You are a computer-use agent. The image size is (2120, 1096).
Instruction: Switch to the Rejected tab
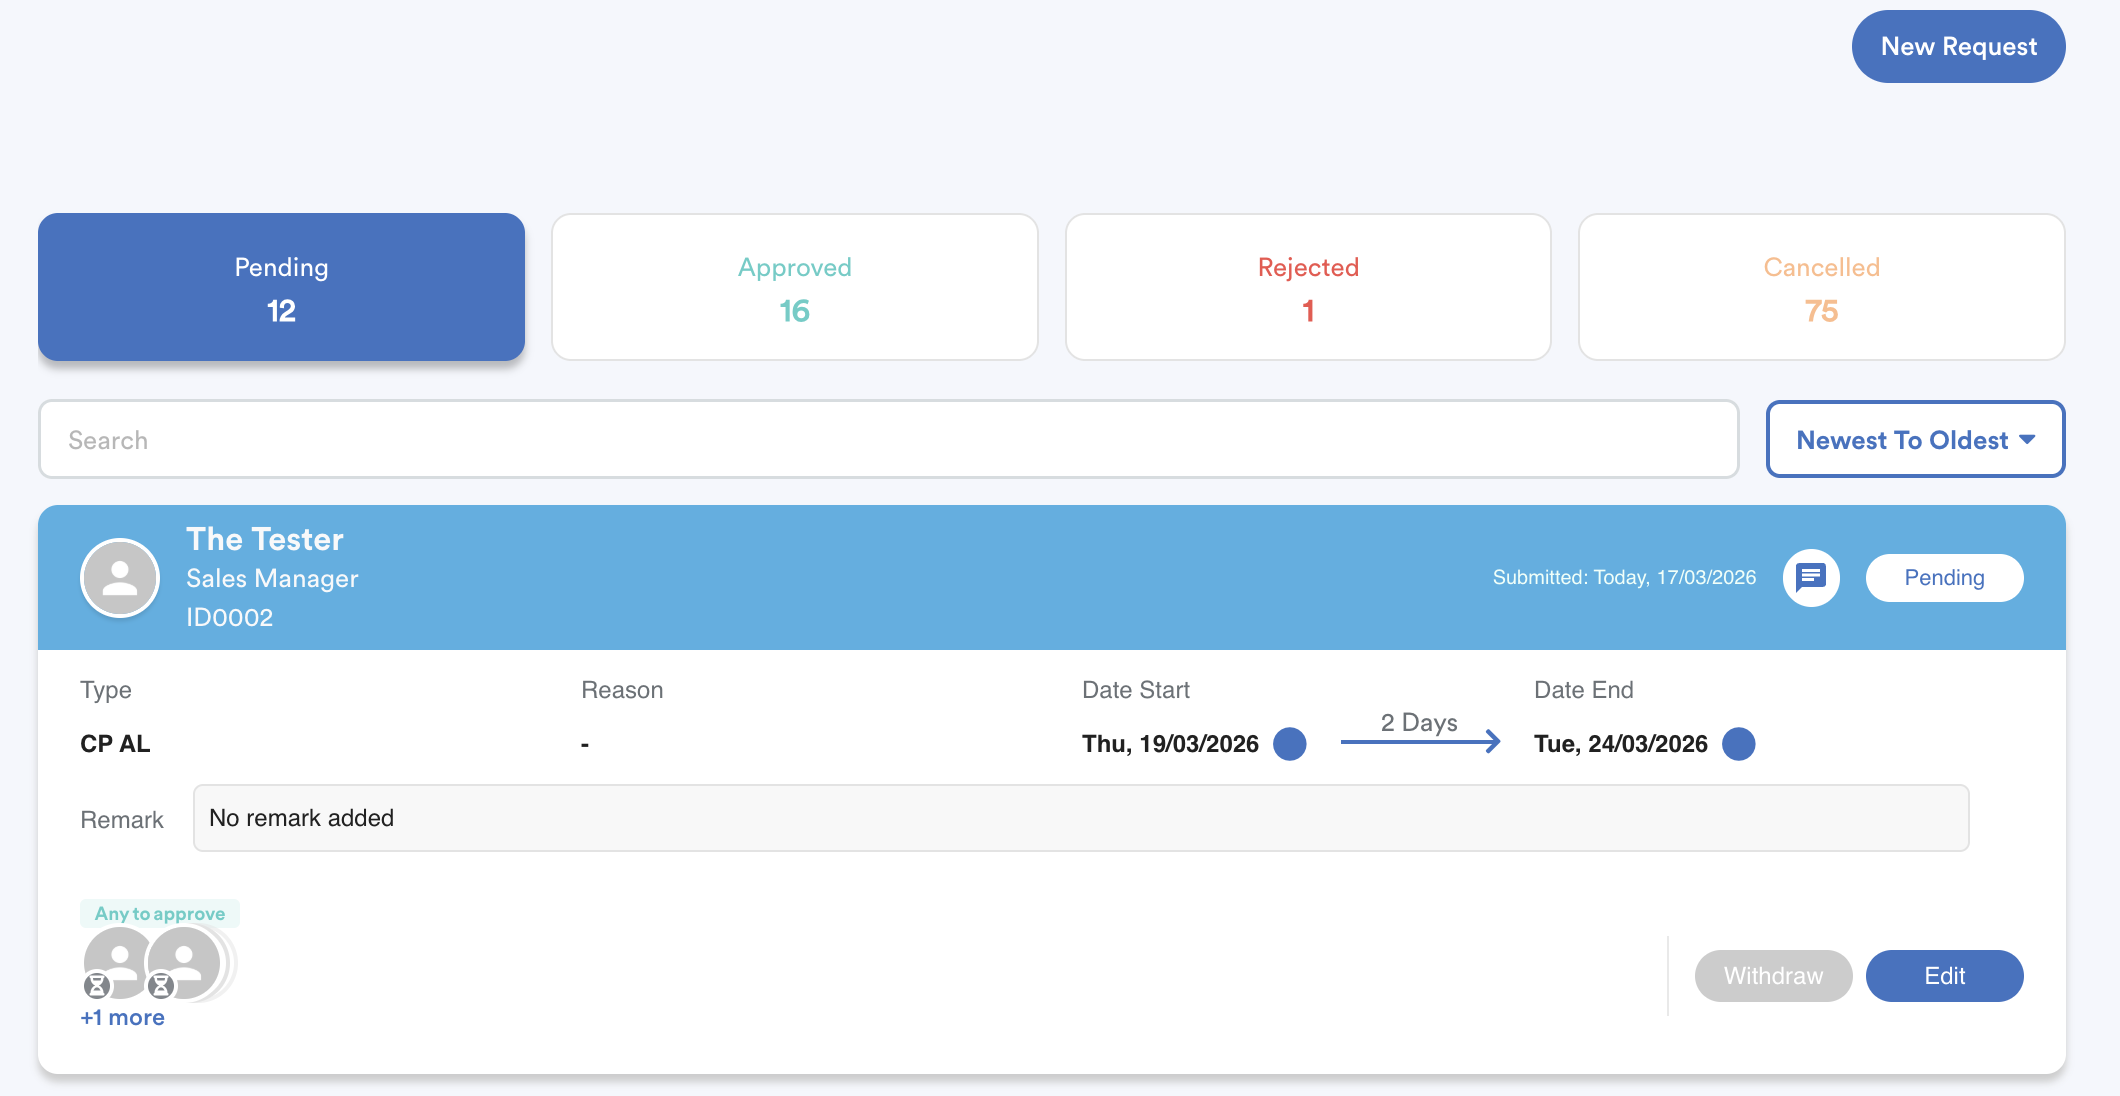(1308, 287)
